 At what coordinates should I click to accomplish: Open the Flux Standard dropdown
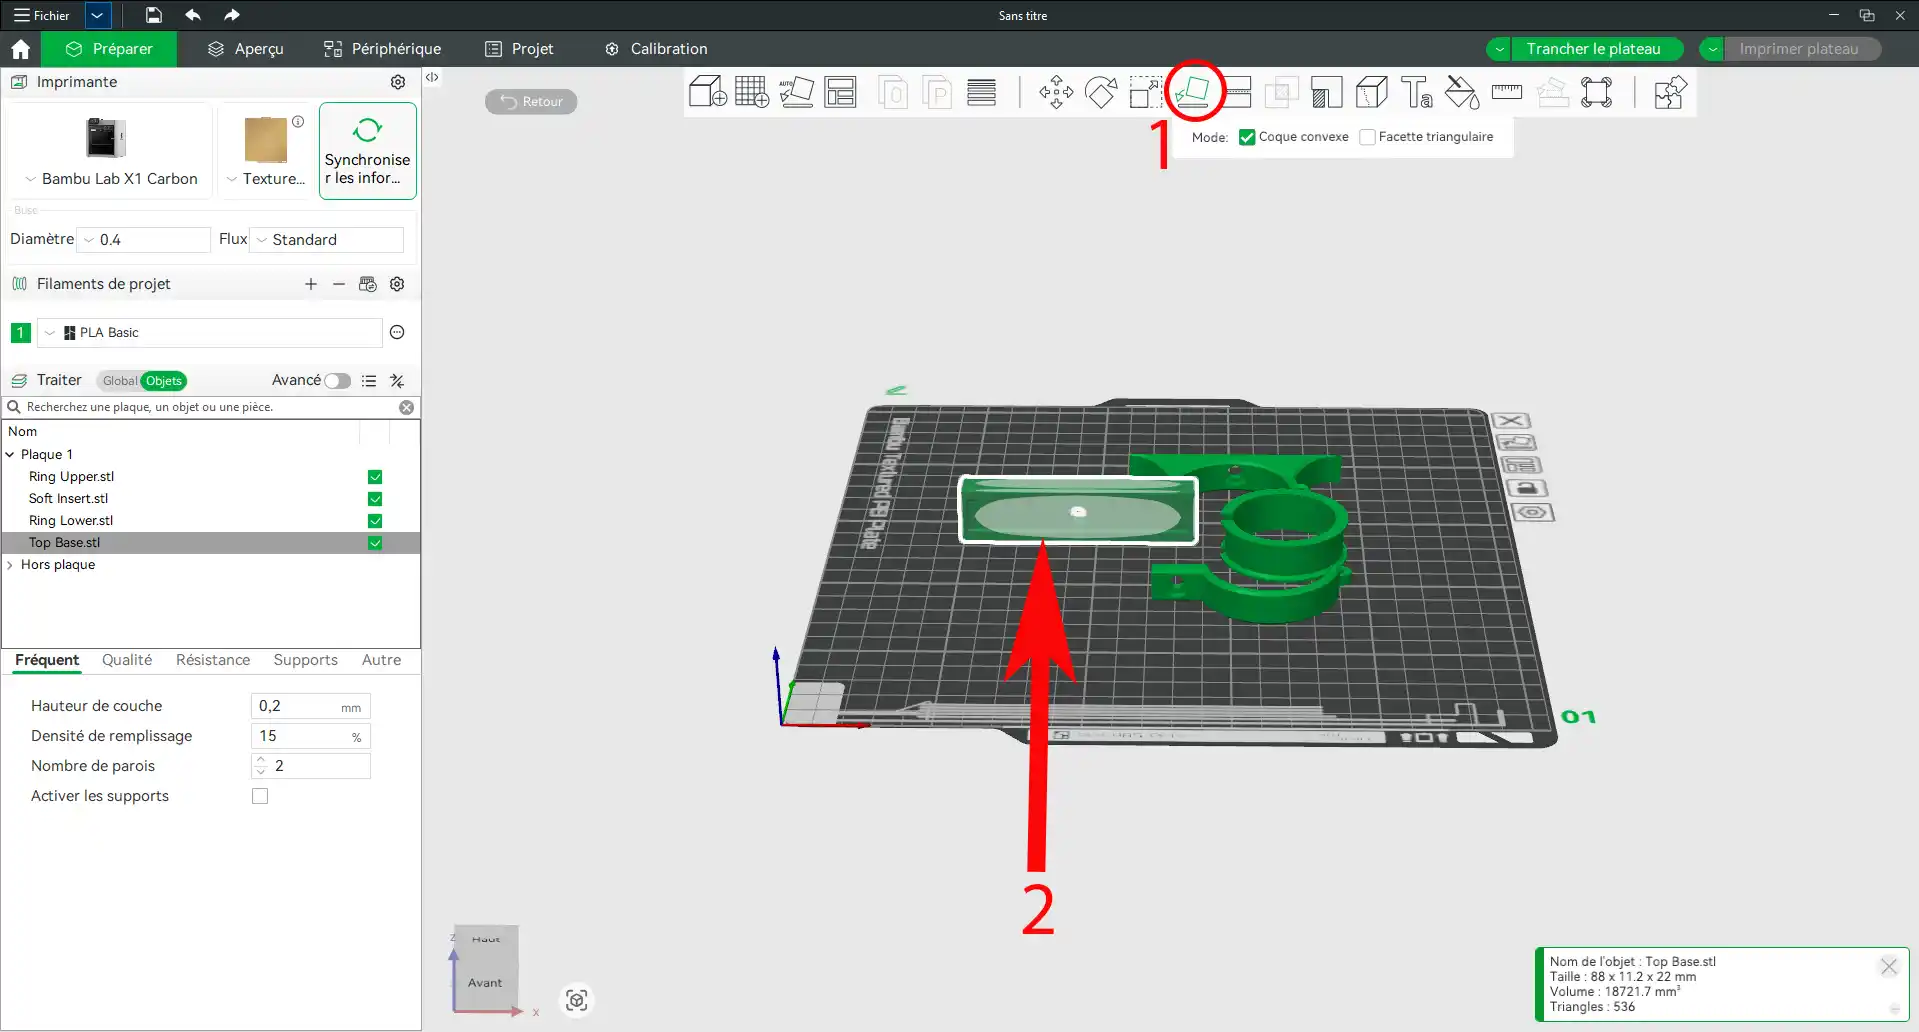coord(327,240)
